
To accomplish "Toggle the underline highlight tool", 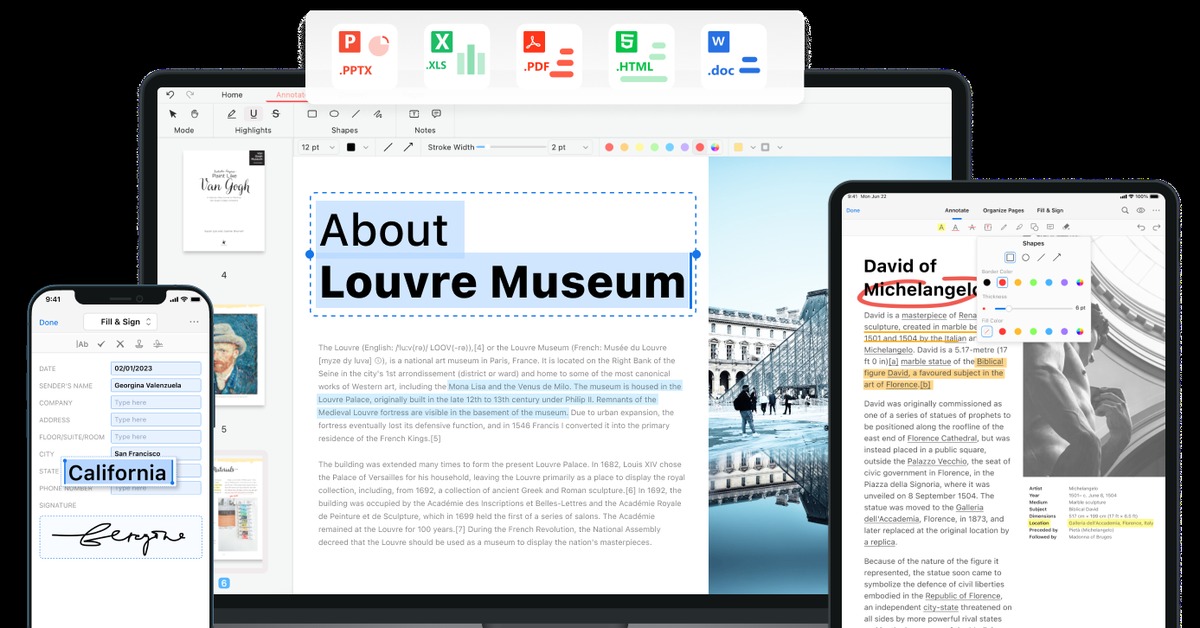I will pyautogui.click(x=254, y=114).
